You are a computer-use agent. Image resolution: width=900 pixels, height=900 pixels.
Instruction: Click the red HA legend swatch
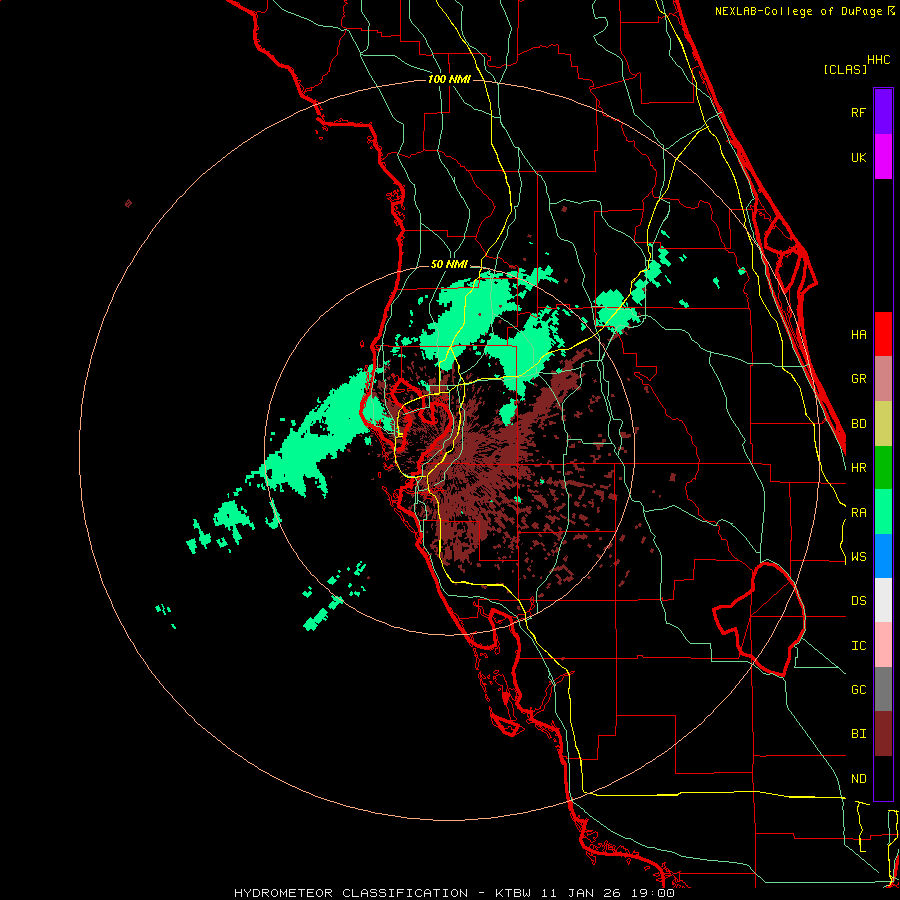tap(883, 334)
